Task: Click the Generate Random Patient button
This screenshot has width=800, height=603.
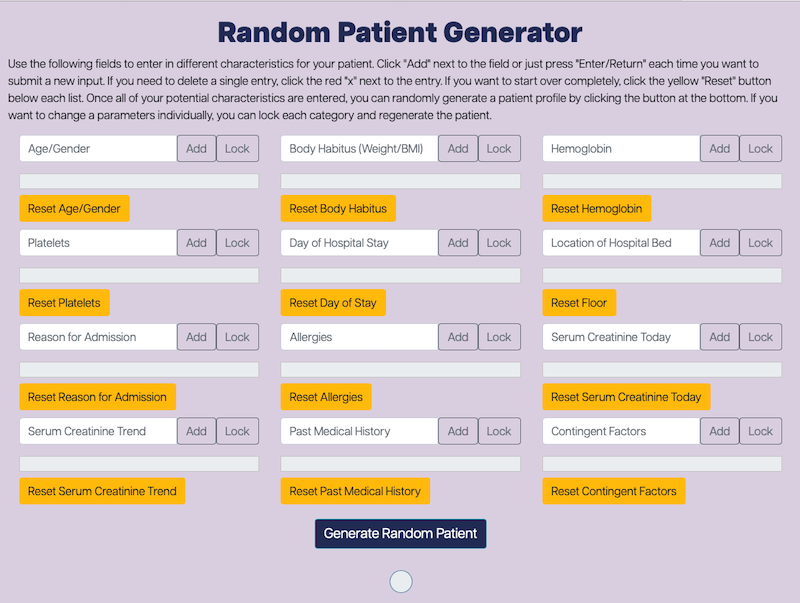Action: click(401, 534)
